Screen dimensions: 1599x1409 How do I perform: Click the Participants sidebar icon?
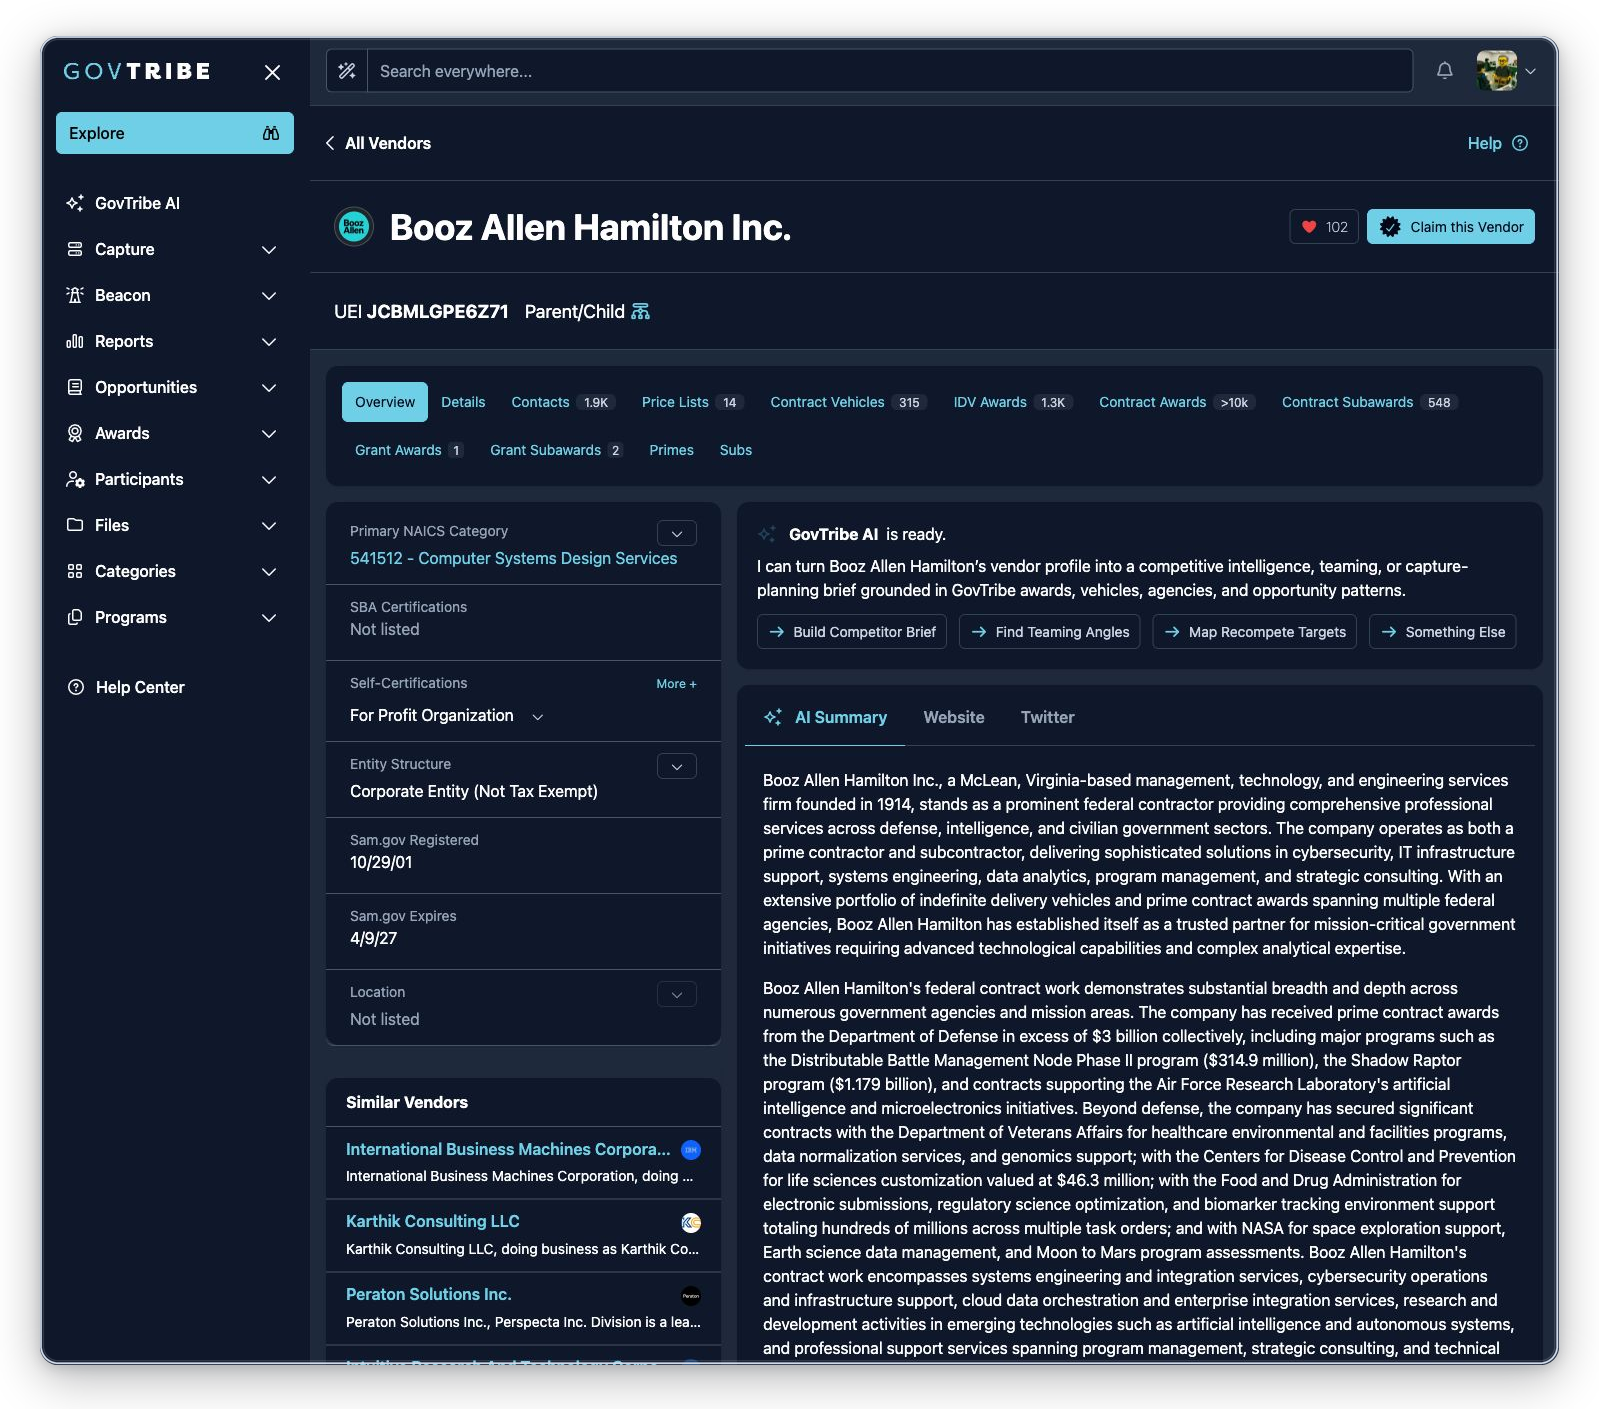(75, 479)
